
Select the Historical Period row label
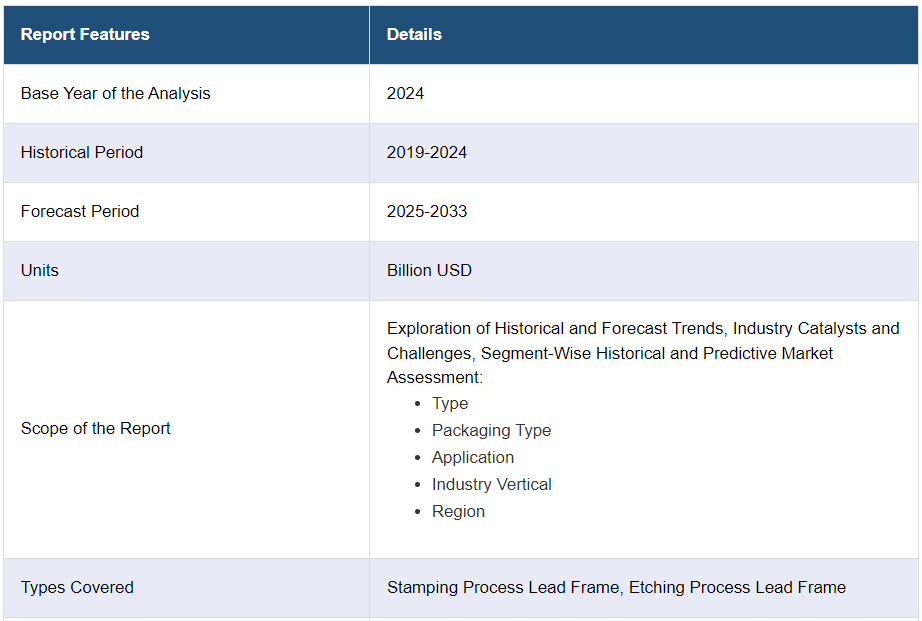click(x=82, y=152)
